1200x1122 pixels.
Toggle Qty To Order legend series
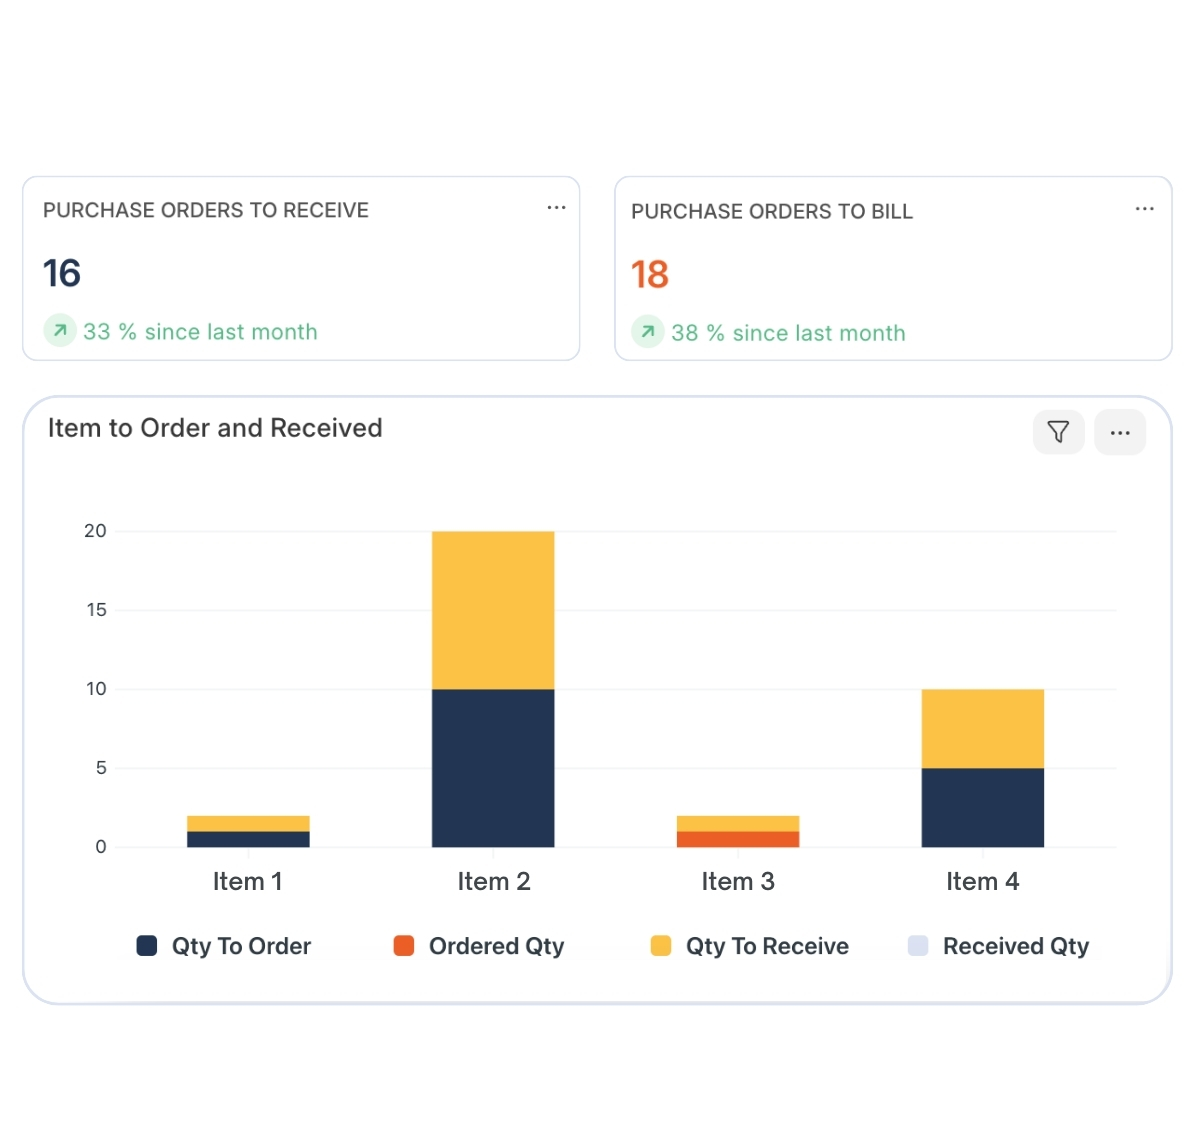241,946
